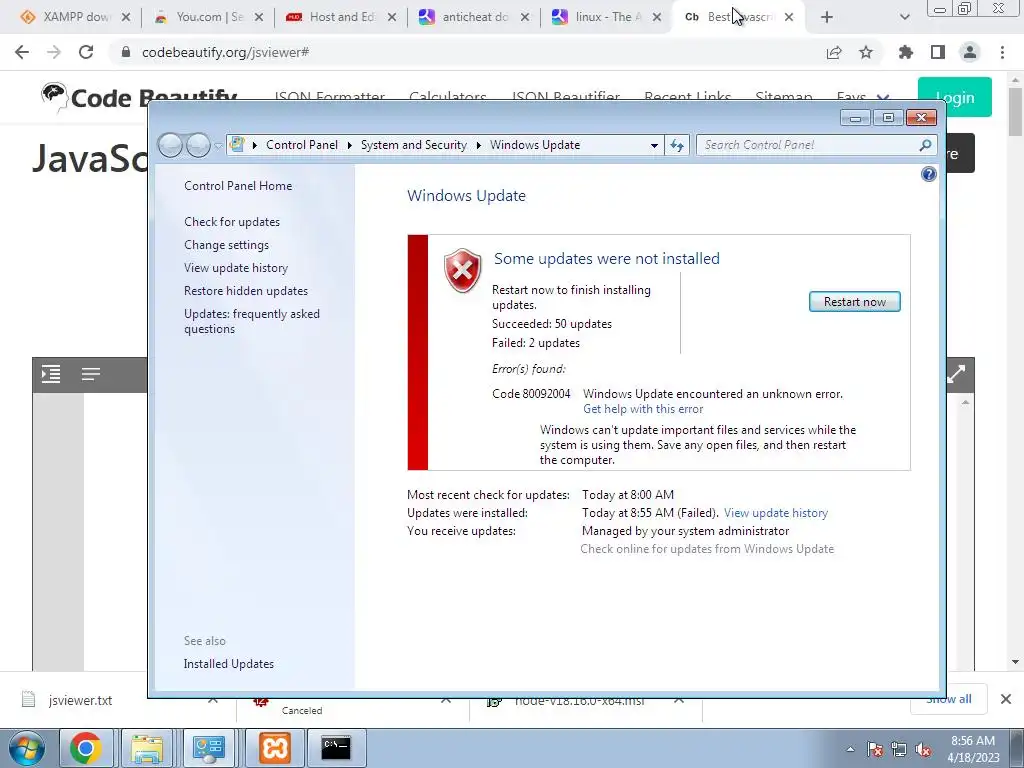1024x768 pixels.
Task: Open a new Chrome tab with plus
Action: (x=827, y=18)
